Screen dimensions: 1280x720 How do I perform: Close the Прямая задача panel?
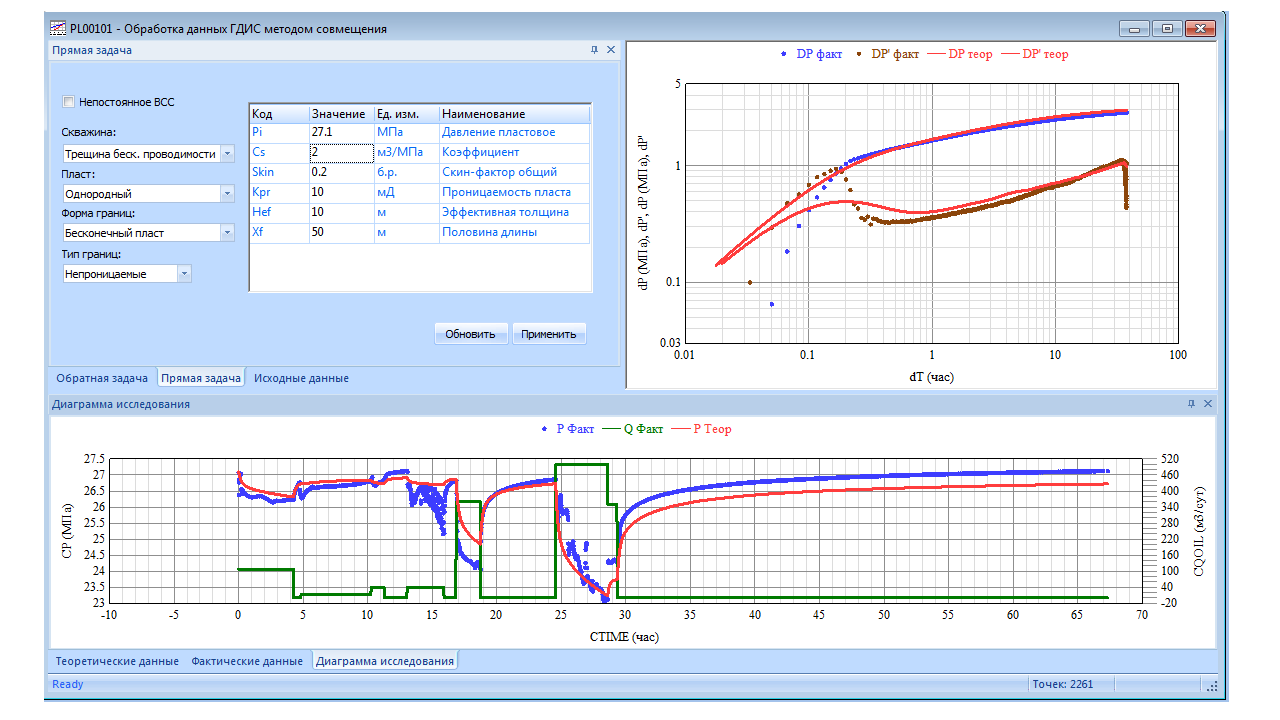click(611, 50)
